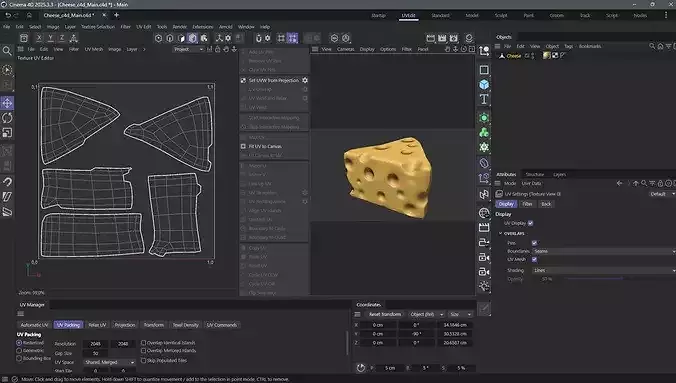This screenshot has width=676, height=383.
Task: Open Render Settings gear clapper icon
Action: tap(454, 38)
